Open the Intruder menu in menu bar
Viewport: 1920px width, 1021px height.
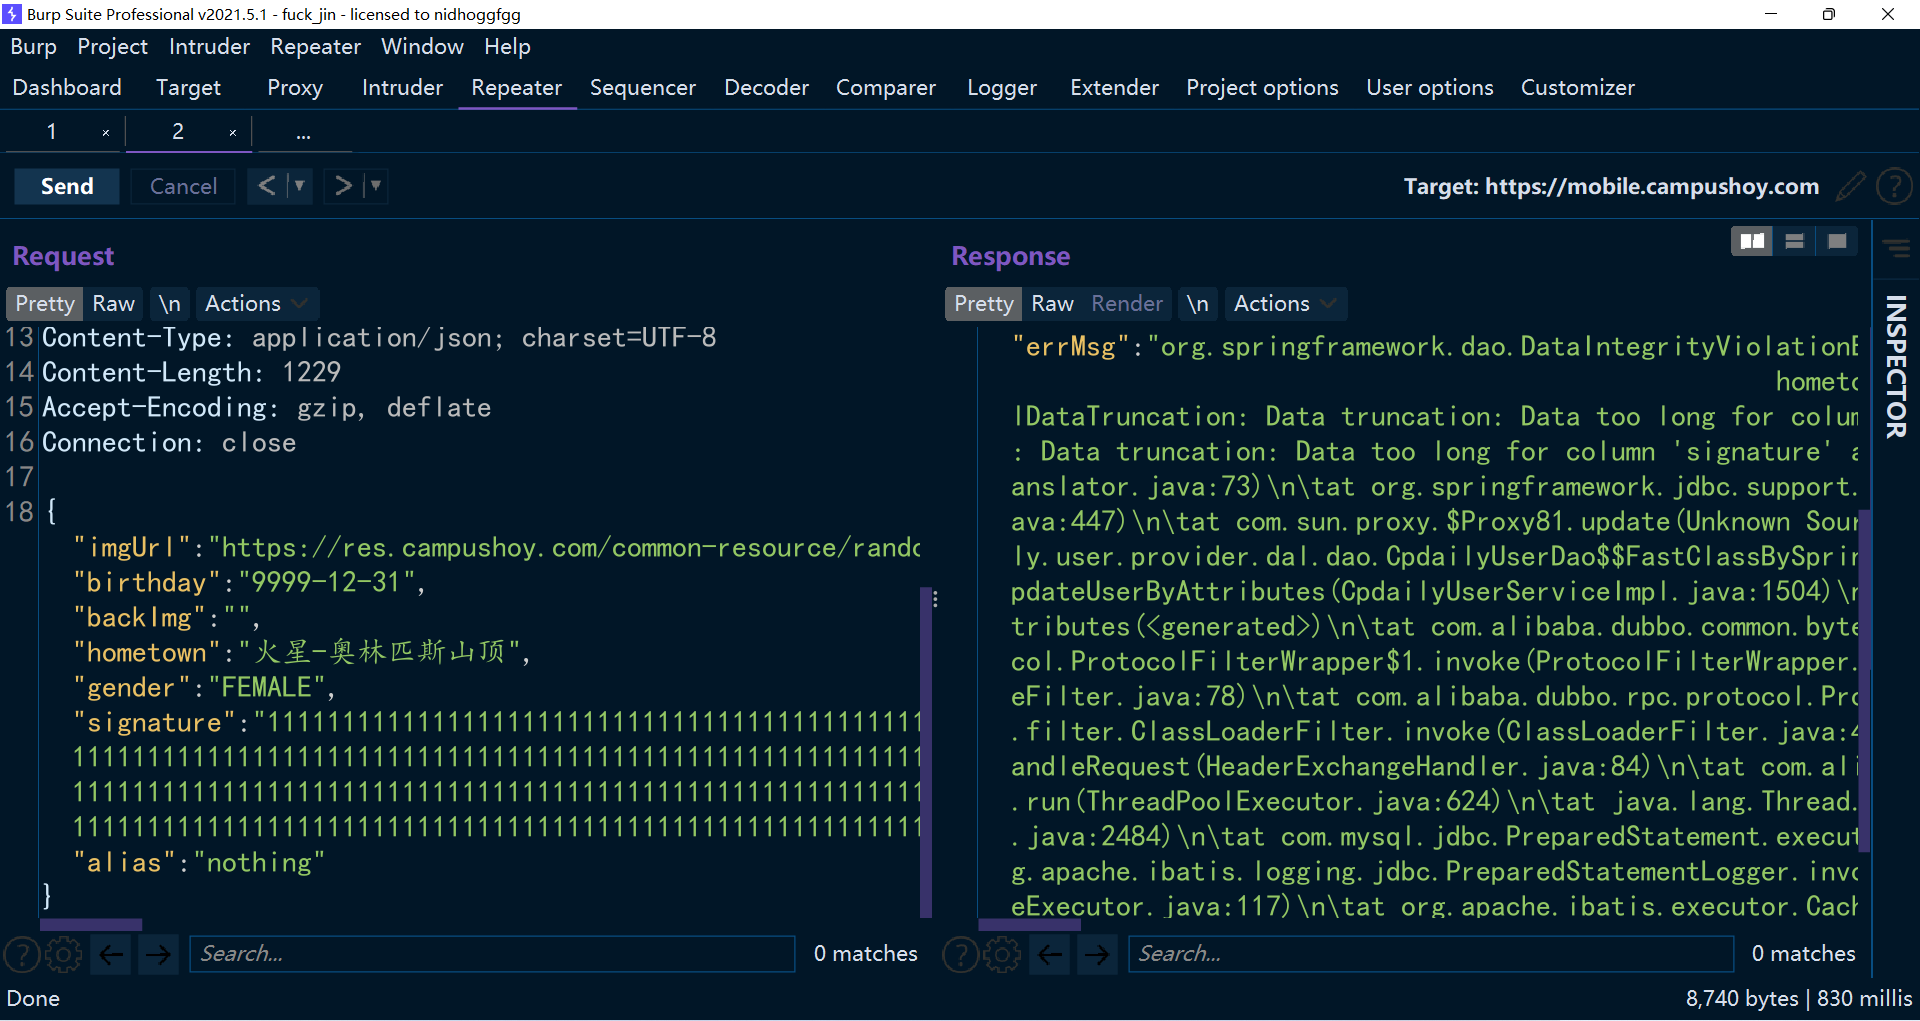click(x=209, y=47)
